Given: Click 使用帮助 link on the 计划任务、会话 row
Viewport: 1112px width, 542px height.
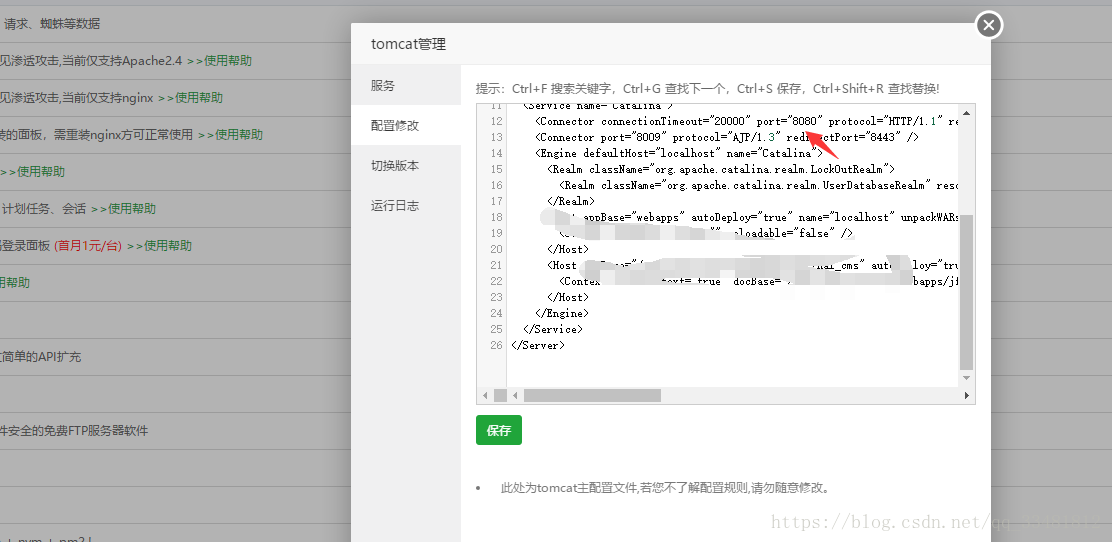Looking at the screenshot, I should point(132,209).
